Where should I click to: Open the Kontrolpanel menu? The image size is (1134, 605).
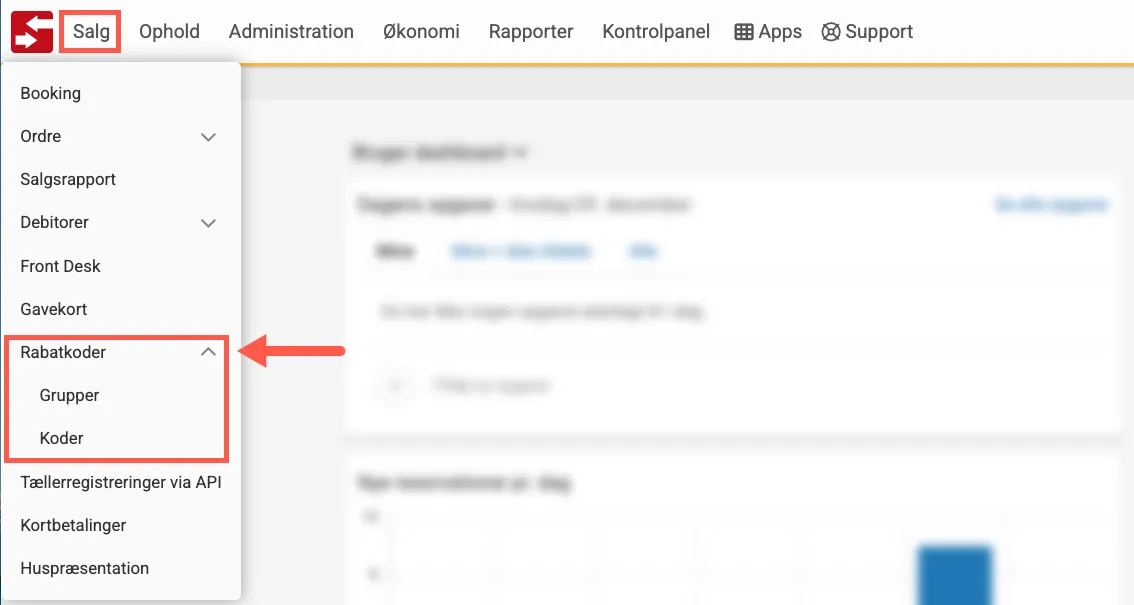coord(656,32)
